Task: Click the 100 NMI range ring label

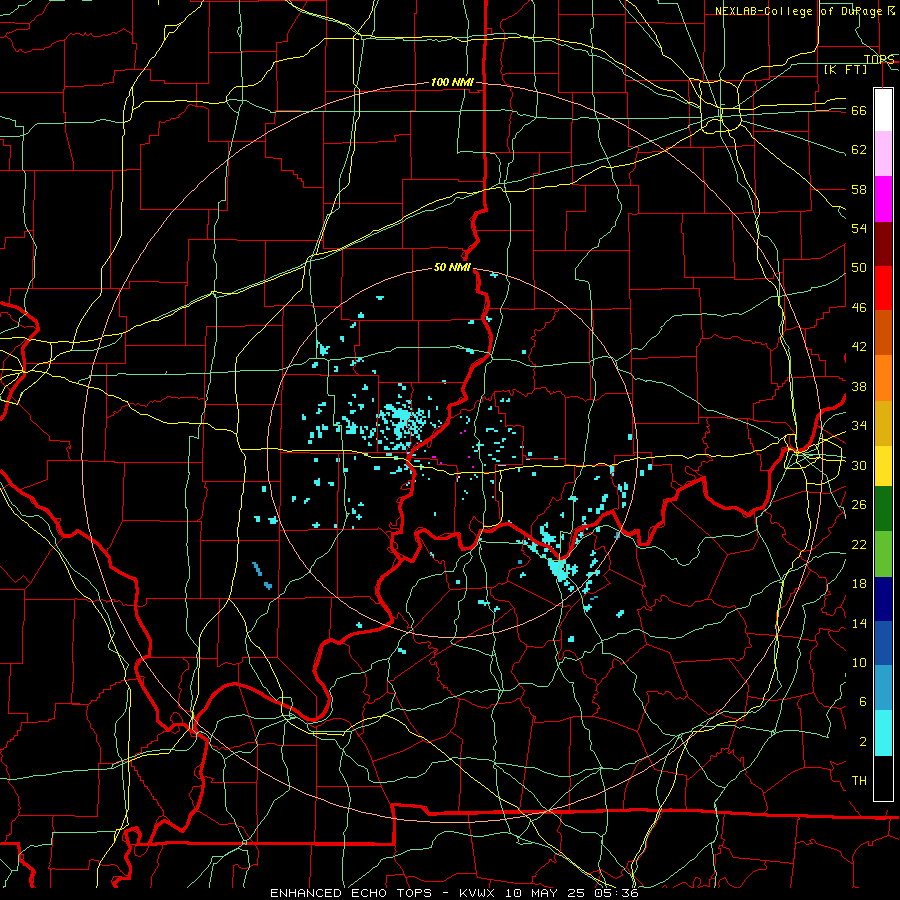Action: point(452,83)
